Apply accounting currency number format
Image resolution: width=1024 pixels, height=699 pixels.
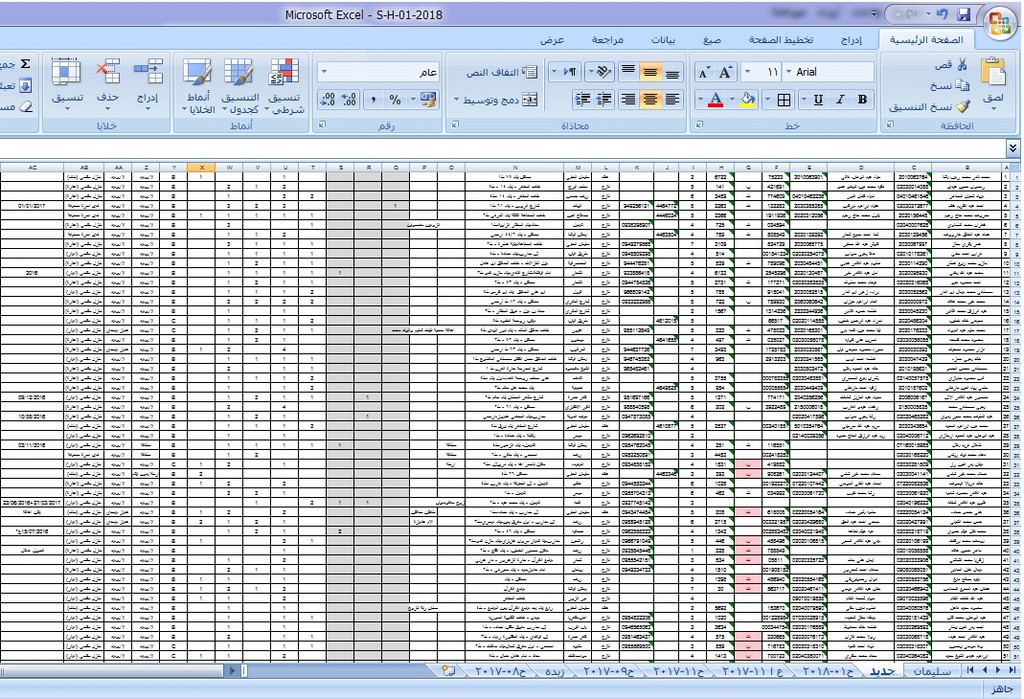[428, 99]
